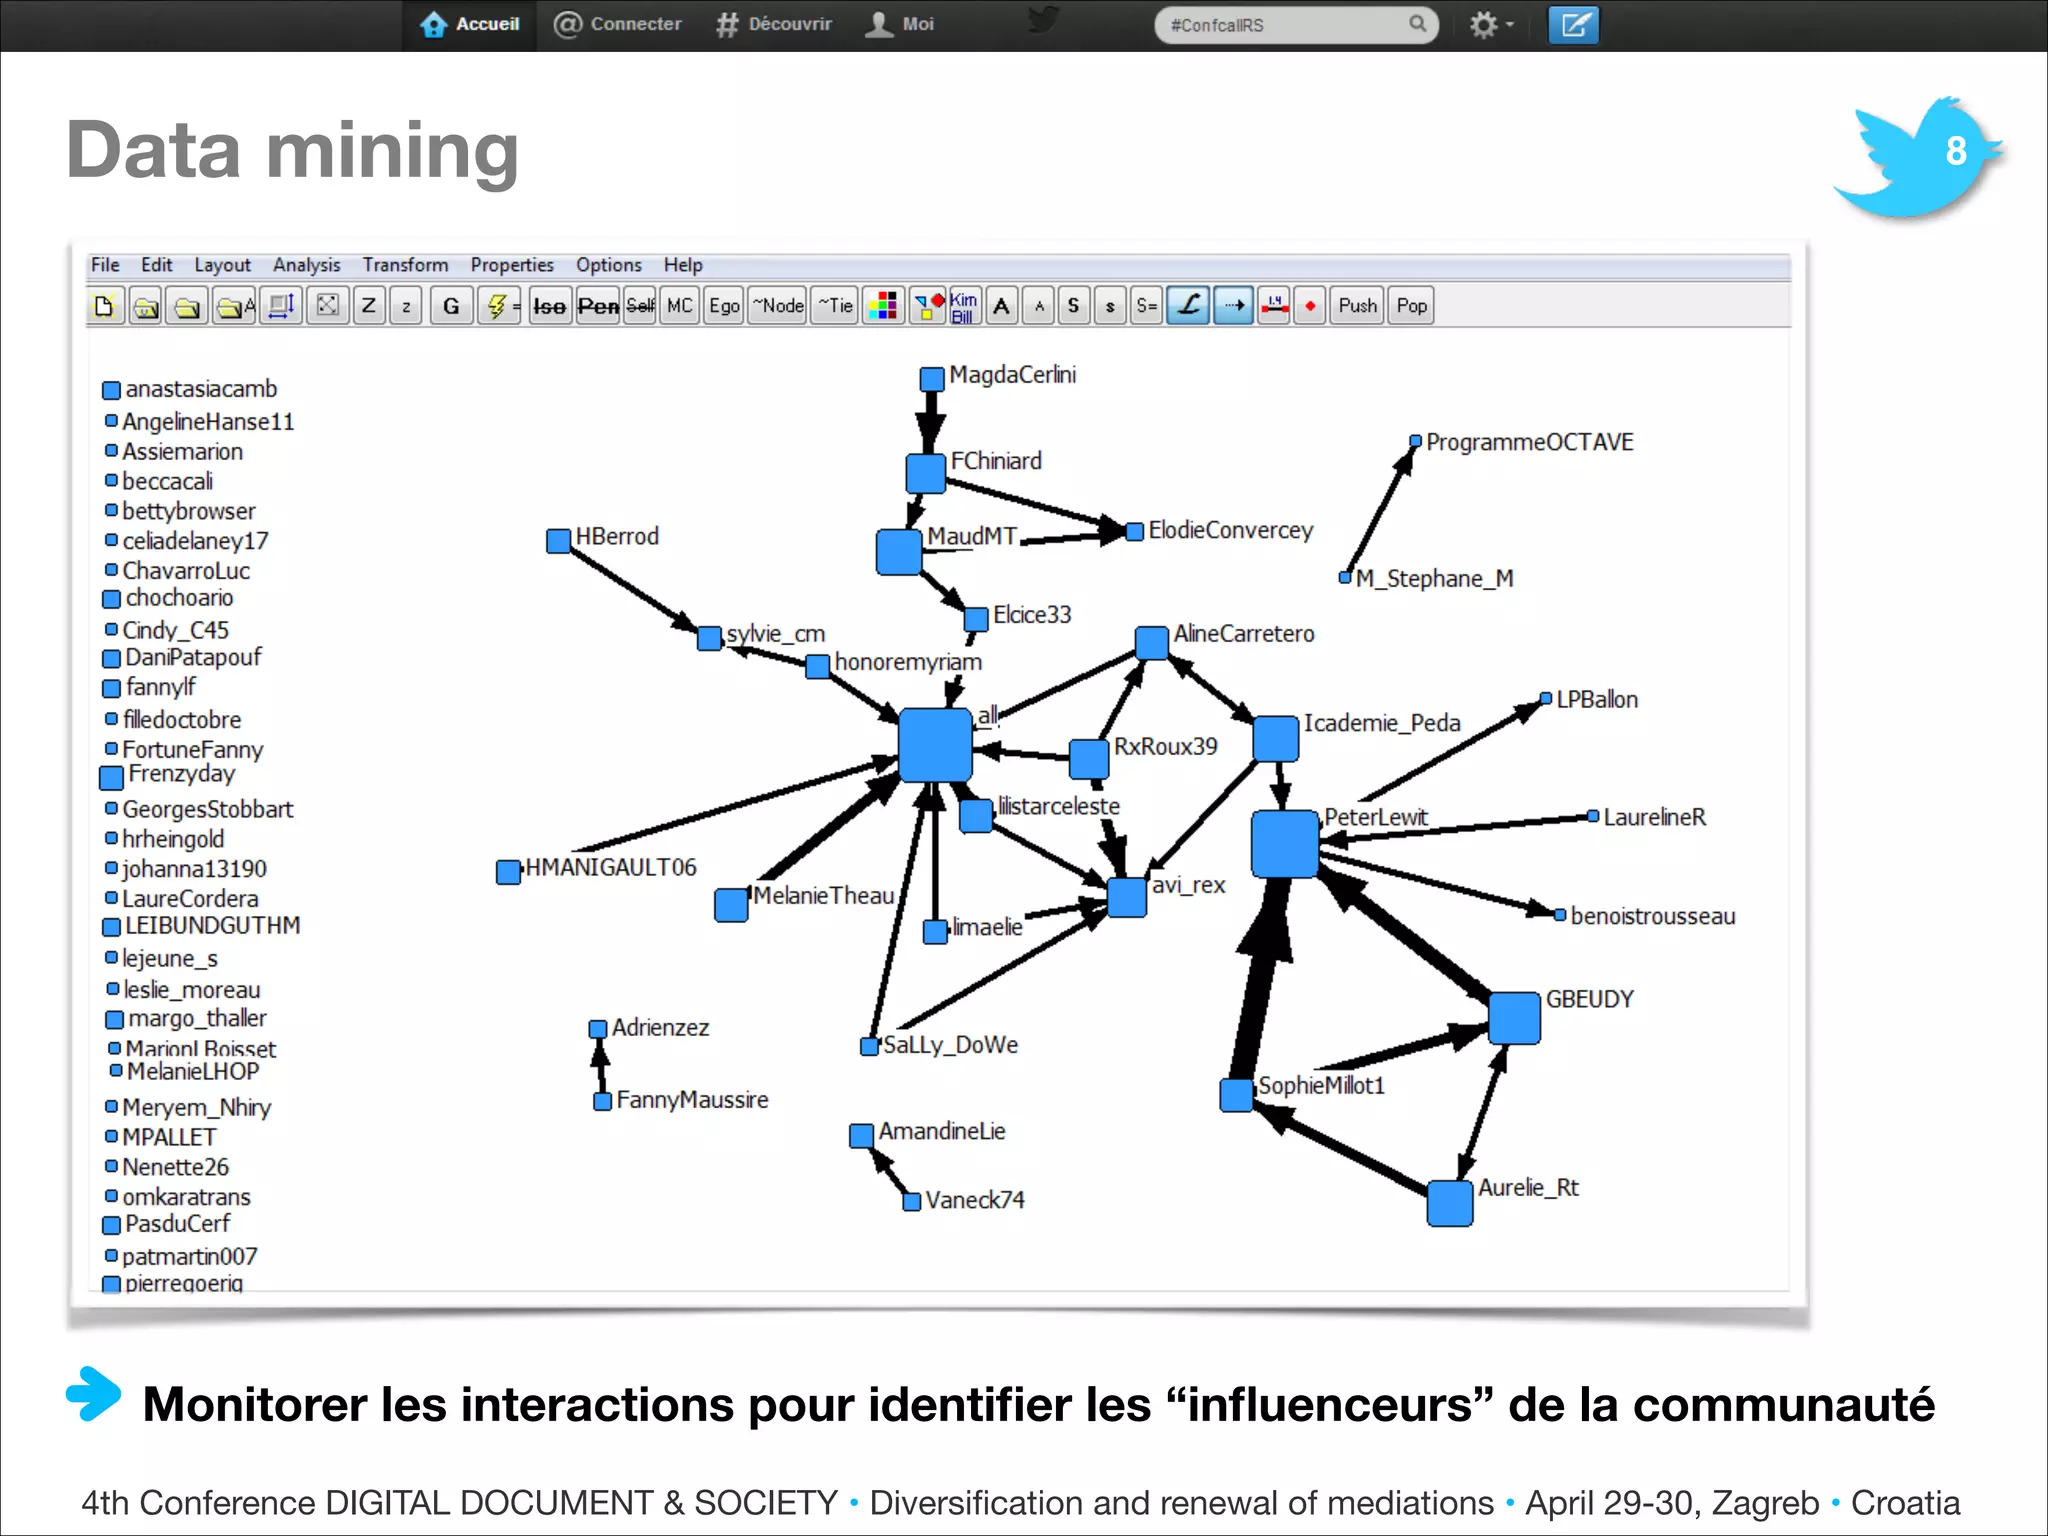Click the Moi profile tab
The image size is (2048, 1536).
[899, 24]
